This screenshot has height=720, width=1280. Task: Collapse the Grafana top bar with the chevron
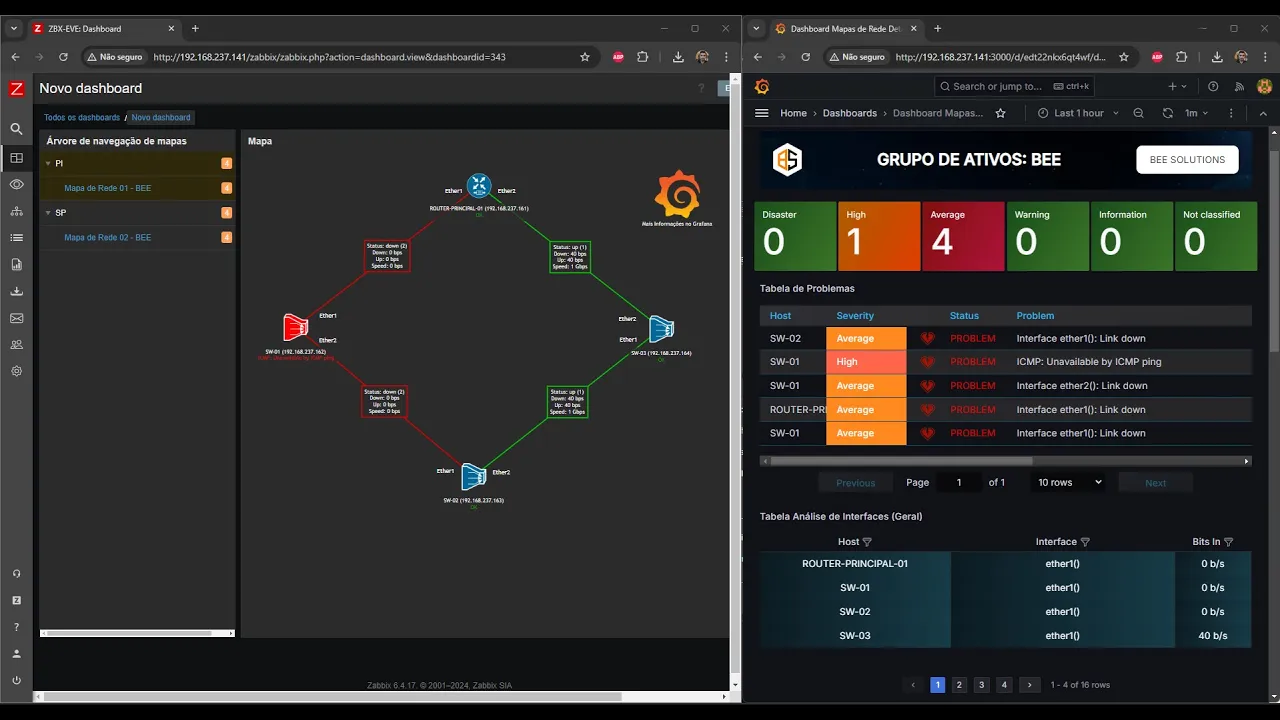(x=1263, y=113)
